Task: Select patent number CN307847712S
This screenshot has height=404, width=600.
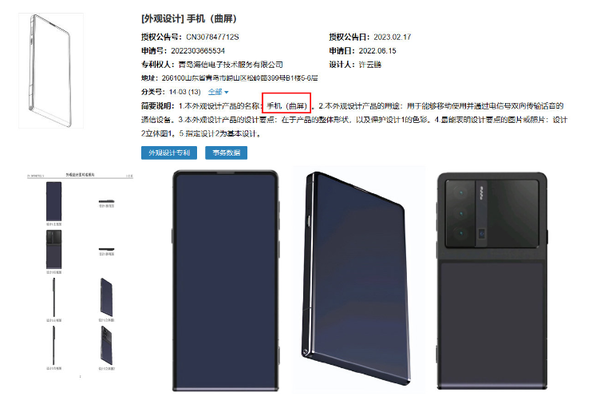Action: coord(212,37)
